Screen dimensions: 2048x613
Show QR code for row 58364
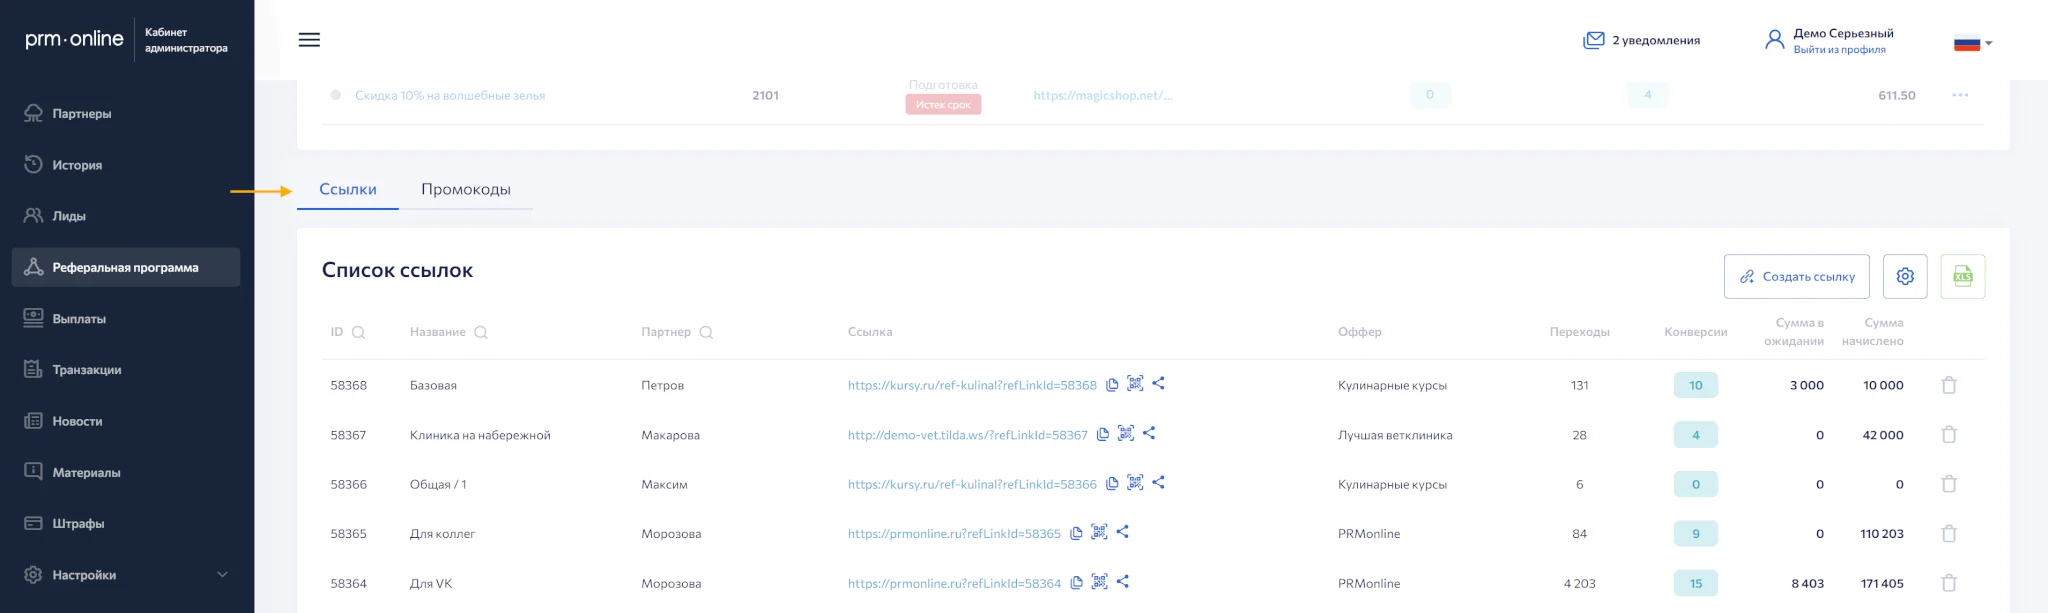(x=1099, y=581)
